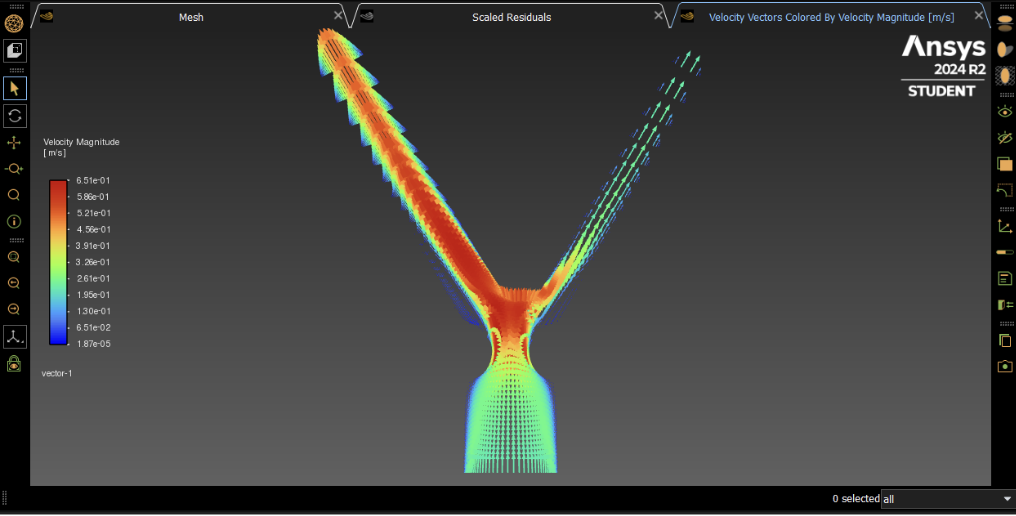Click the green door with arrows icon
This screenshot has height=516, width=1016.
1005,305
